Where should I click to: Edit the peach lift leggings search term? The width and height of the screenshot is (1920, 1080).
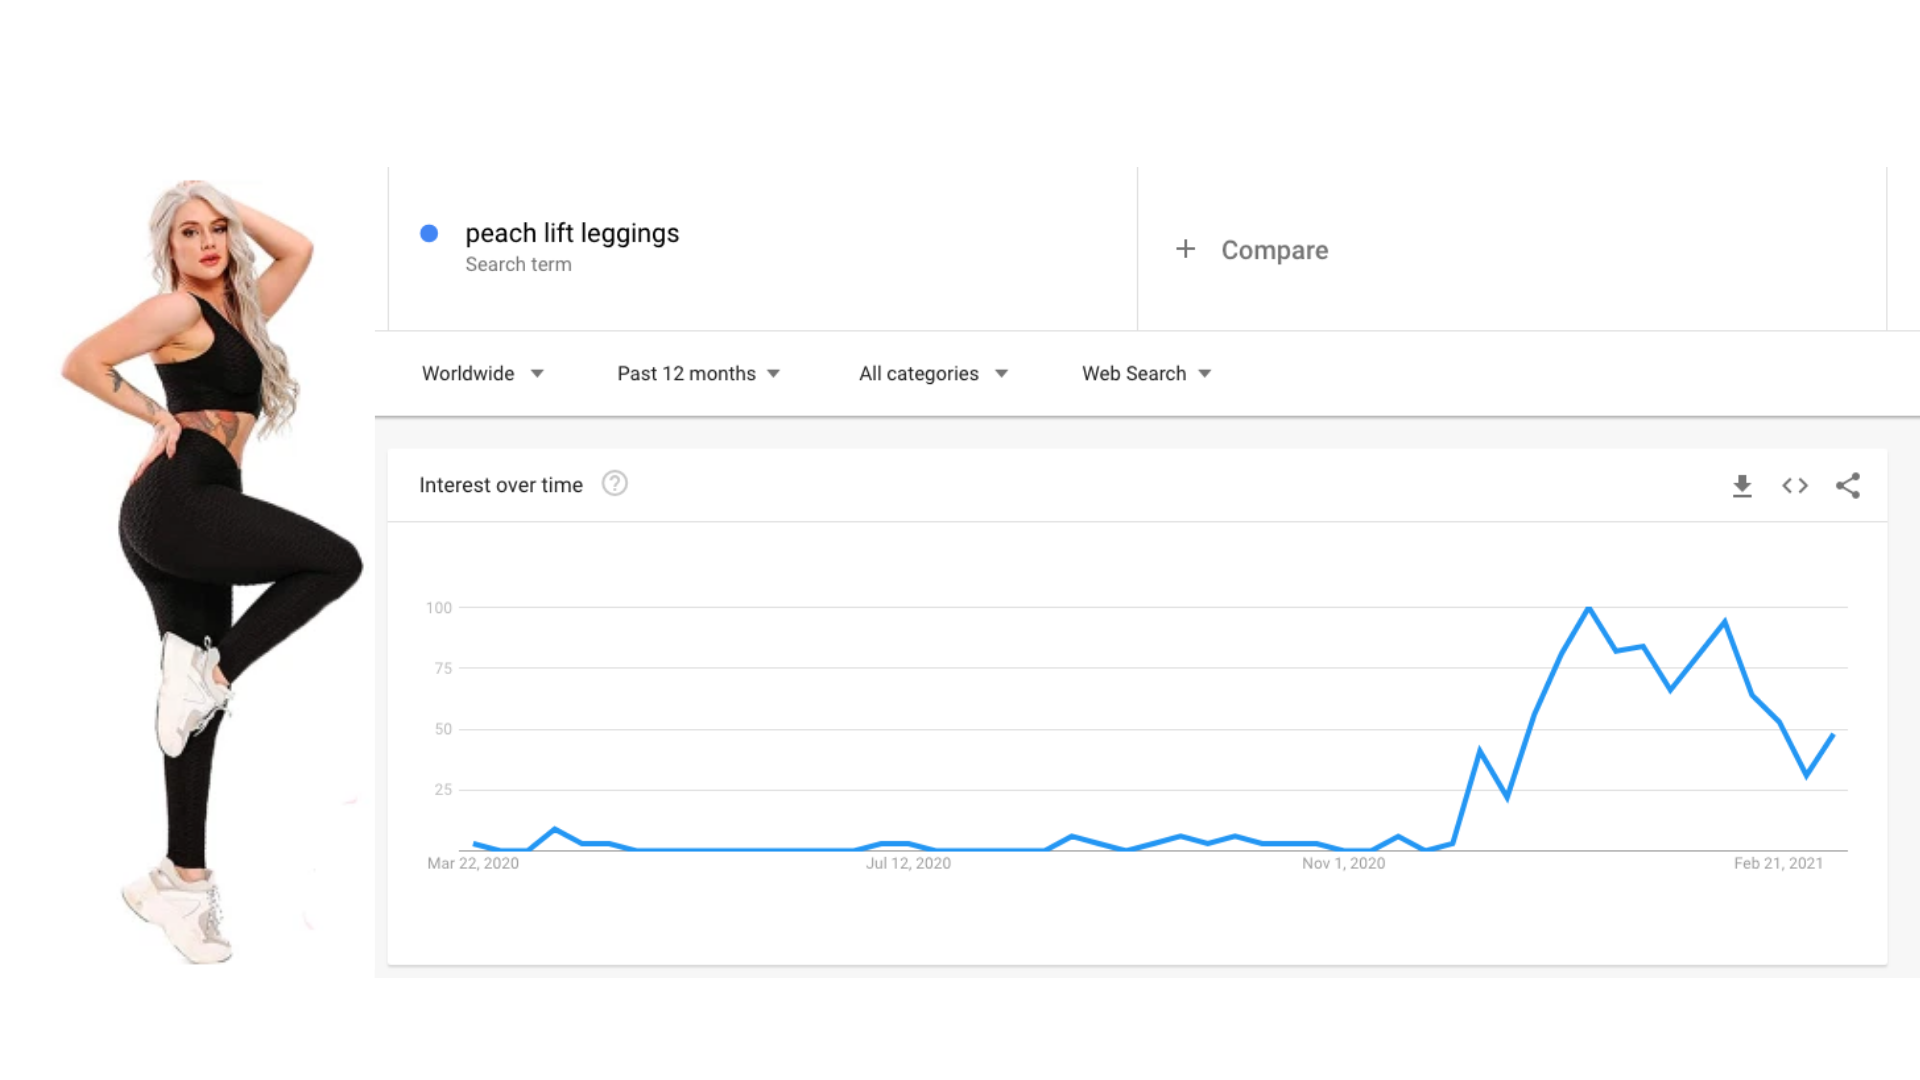point(572,233)
